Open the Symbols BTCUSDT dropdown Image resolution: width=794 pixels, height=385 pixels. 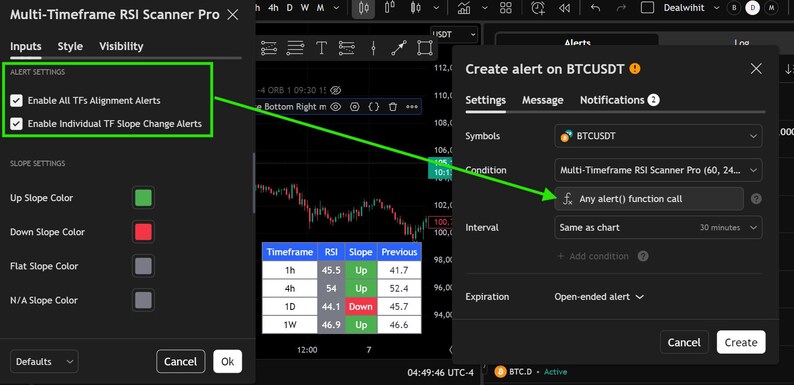point(658,136)
